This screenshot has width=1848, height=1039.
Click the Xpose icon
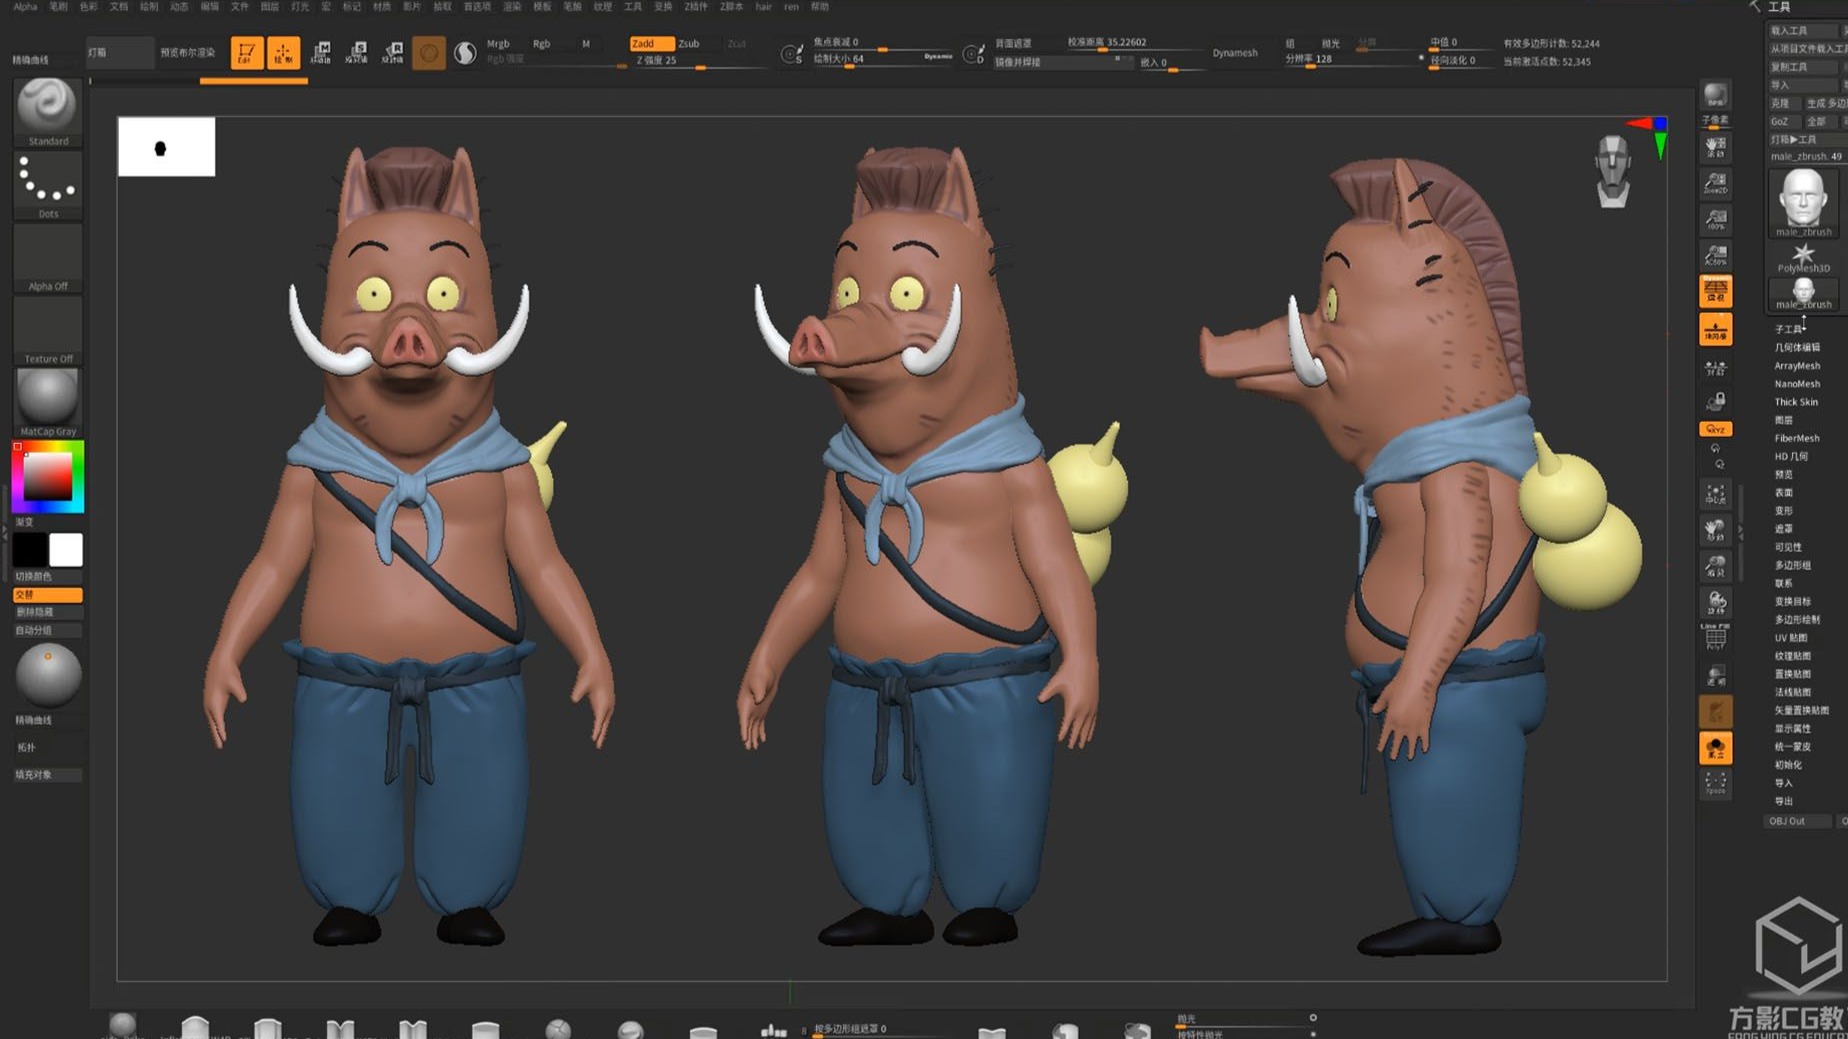point(1715,783)
